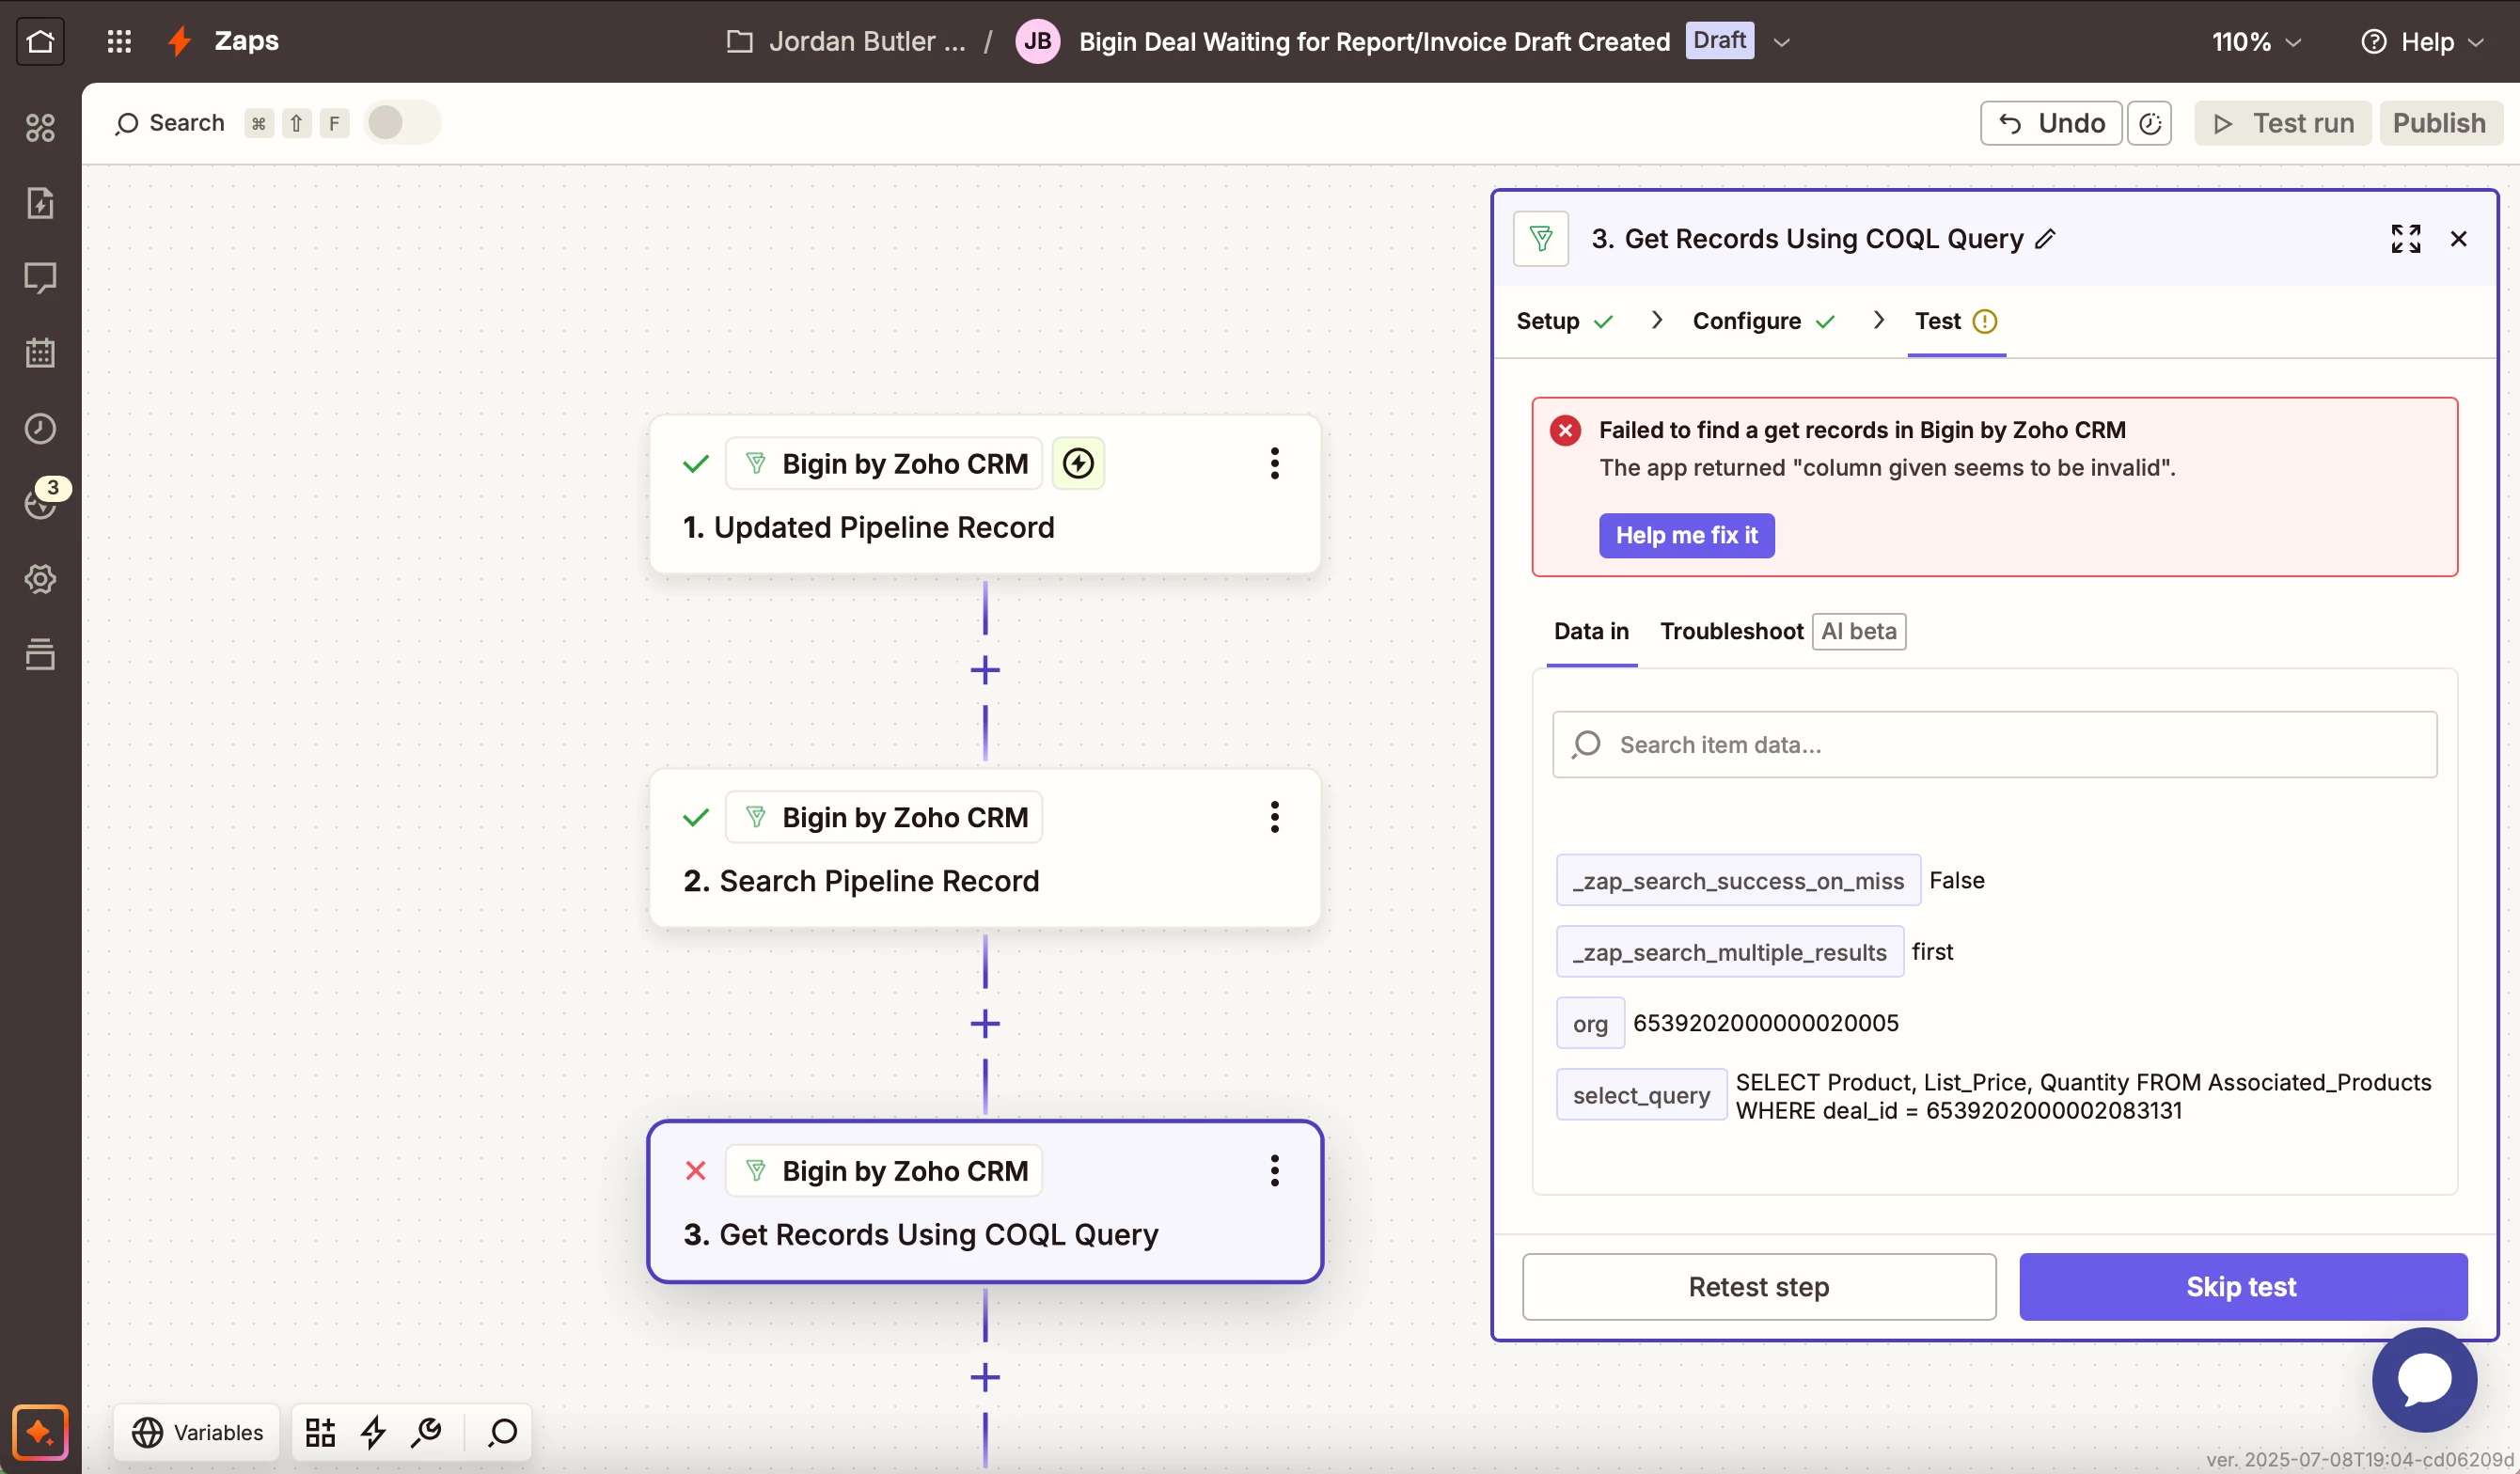Open sidebar four-circles dashboard icon
This screenshot has height=1474, width=2520.
pos(40,127)
